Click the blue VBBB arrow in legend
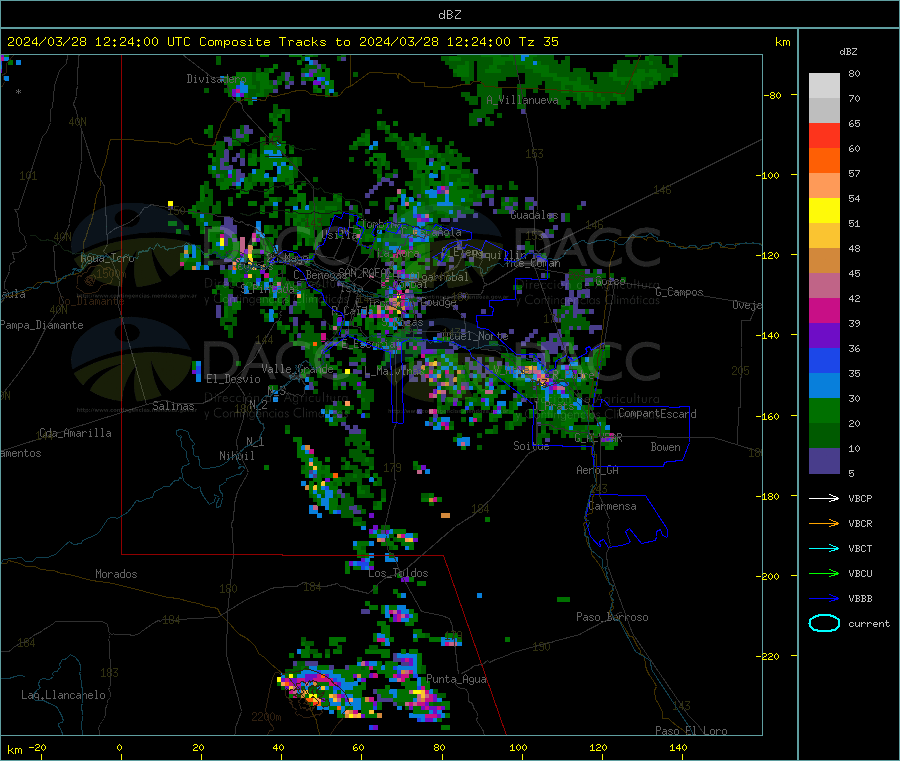 (x=824, y=599)
